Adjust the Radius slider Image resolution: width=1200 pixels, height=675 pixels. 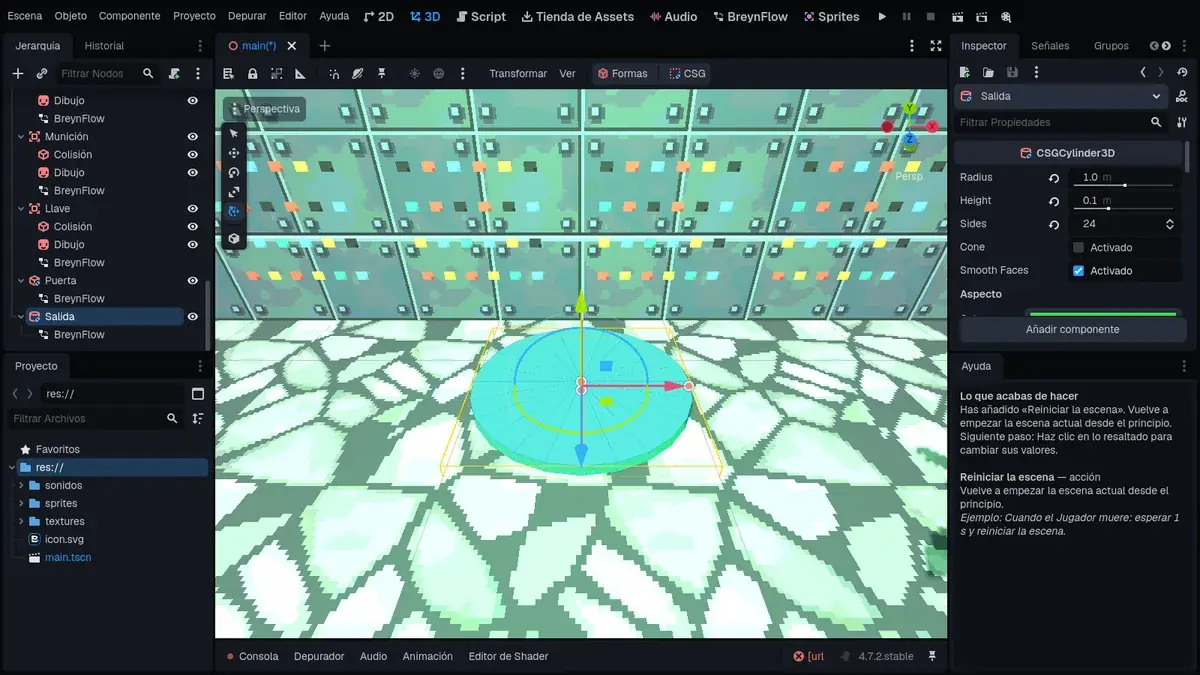tap(1123, 185)
